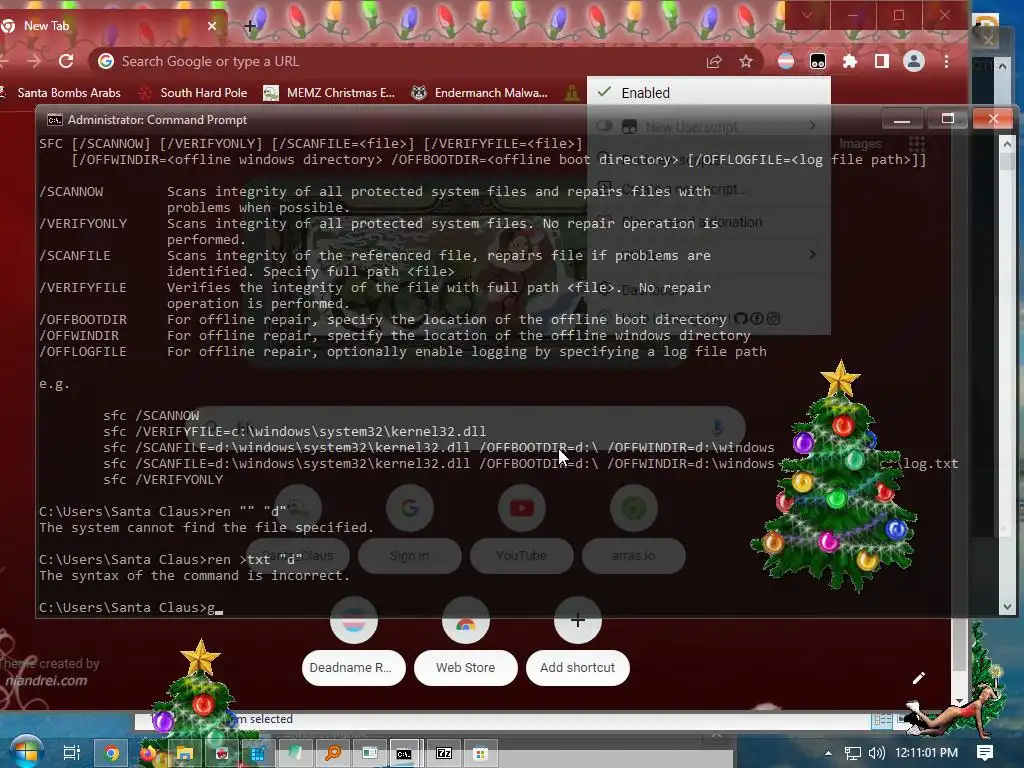Show hidden system tray icons
Image resolution: width=1024 pixels, height=768 pixels.
click(x=828, y=753)
